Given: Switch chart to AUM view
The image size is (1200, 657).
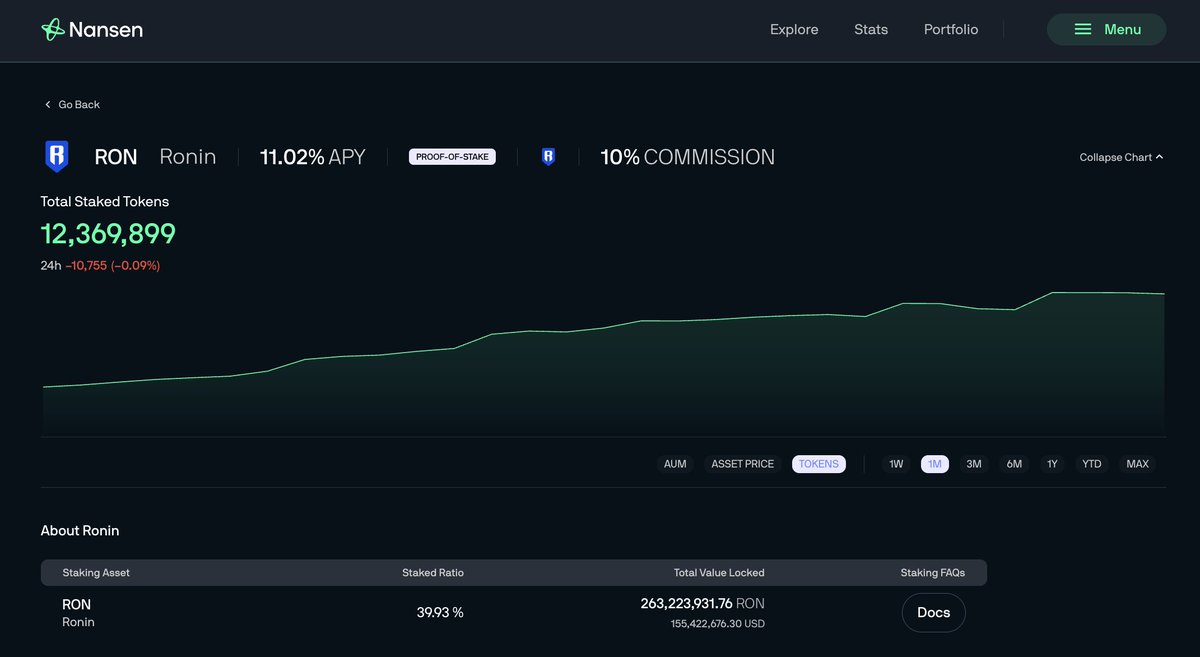Looking at the screenshot, I should tap(675, 464).
